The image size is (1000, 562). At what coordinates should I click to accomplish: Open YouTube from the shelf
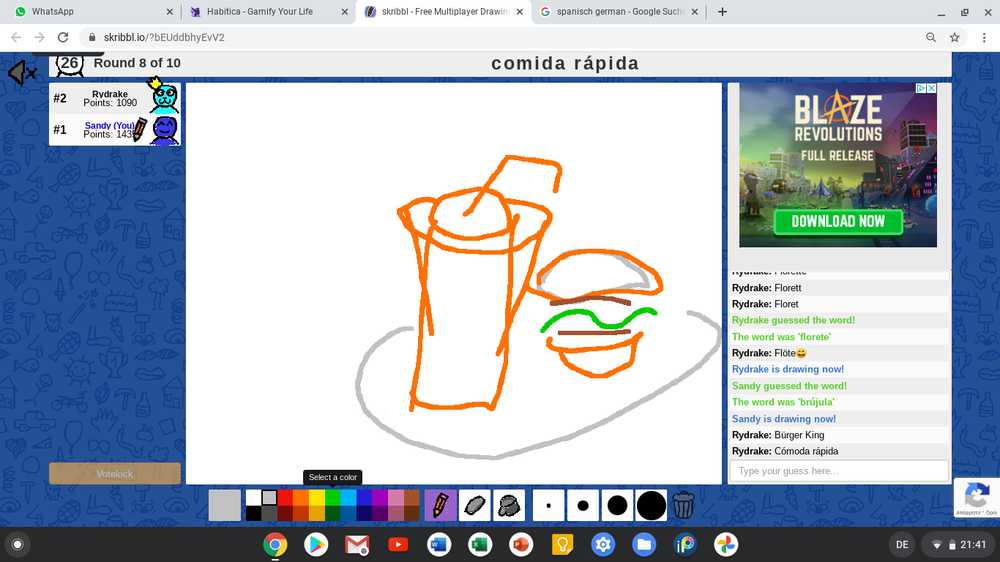398,544
